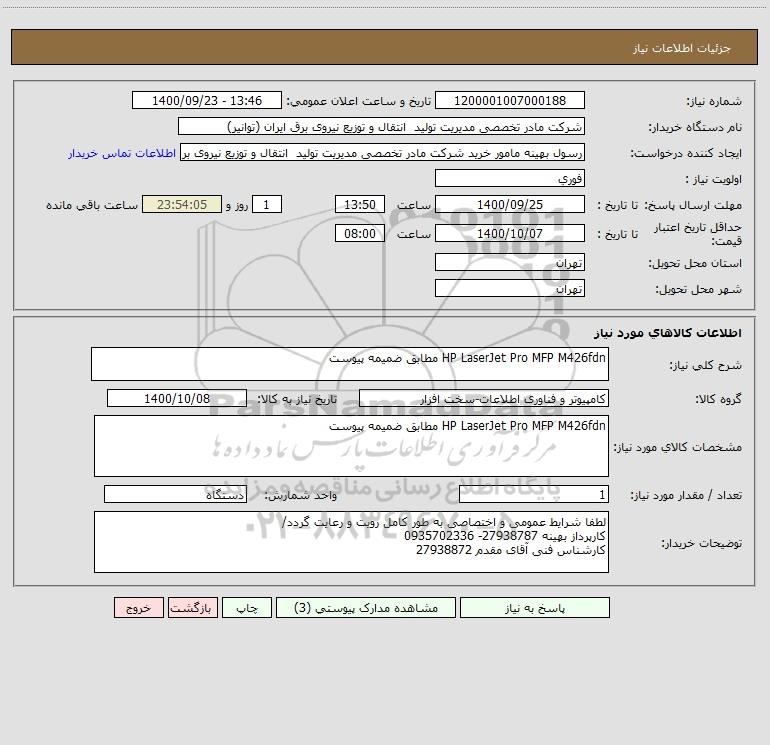The width and height of the screenshot is (770, 745).
Task: Click the text ساعت باقی مانده
Action: 92,205
